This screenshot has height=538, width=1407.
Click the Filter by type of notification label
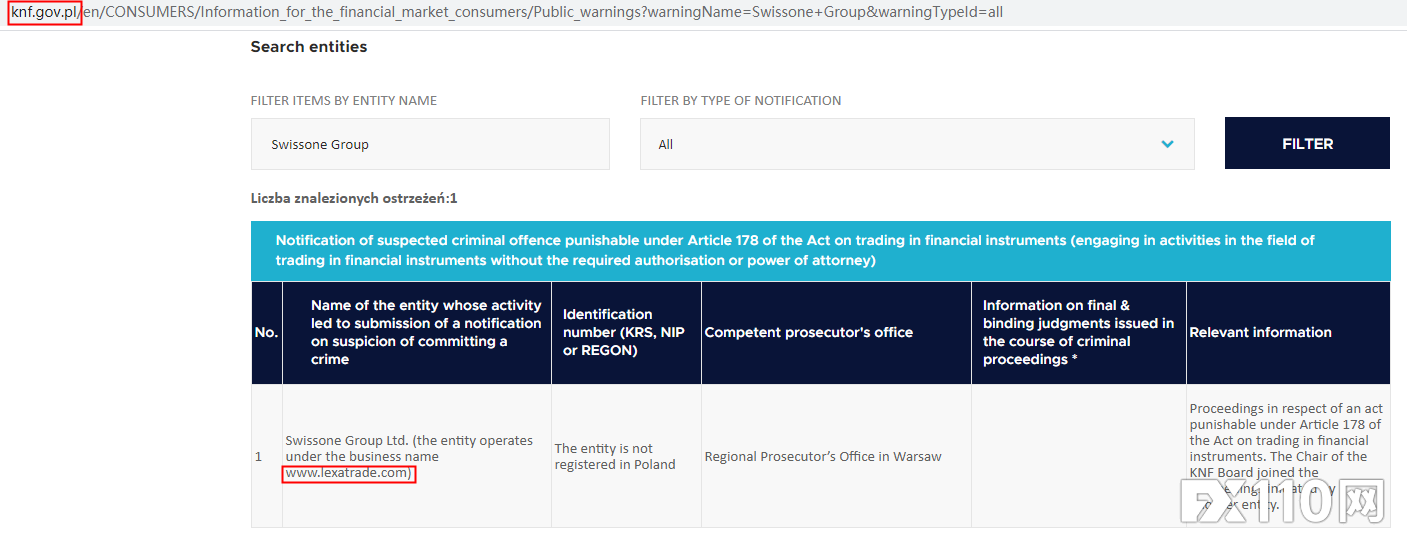[x=740, y=101]
